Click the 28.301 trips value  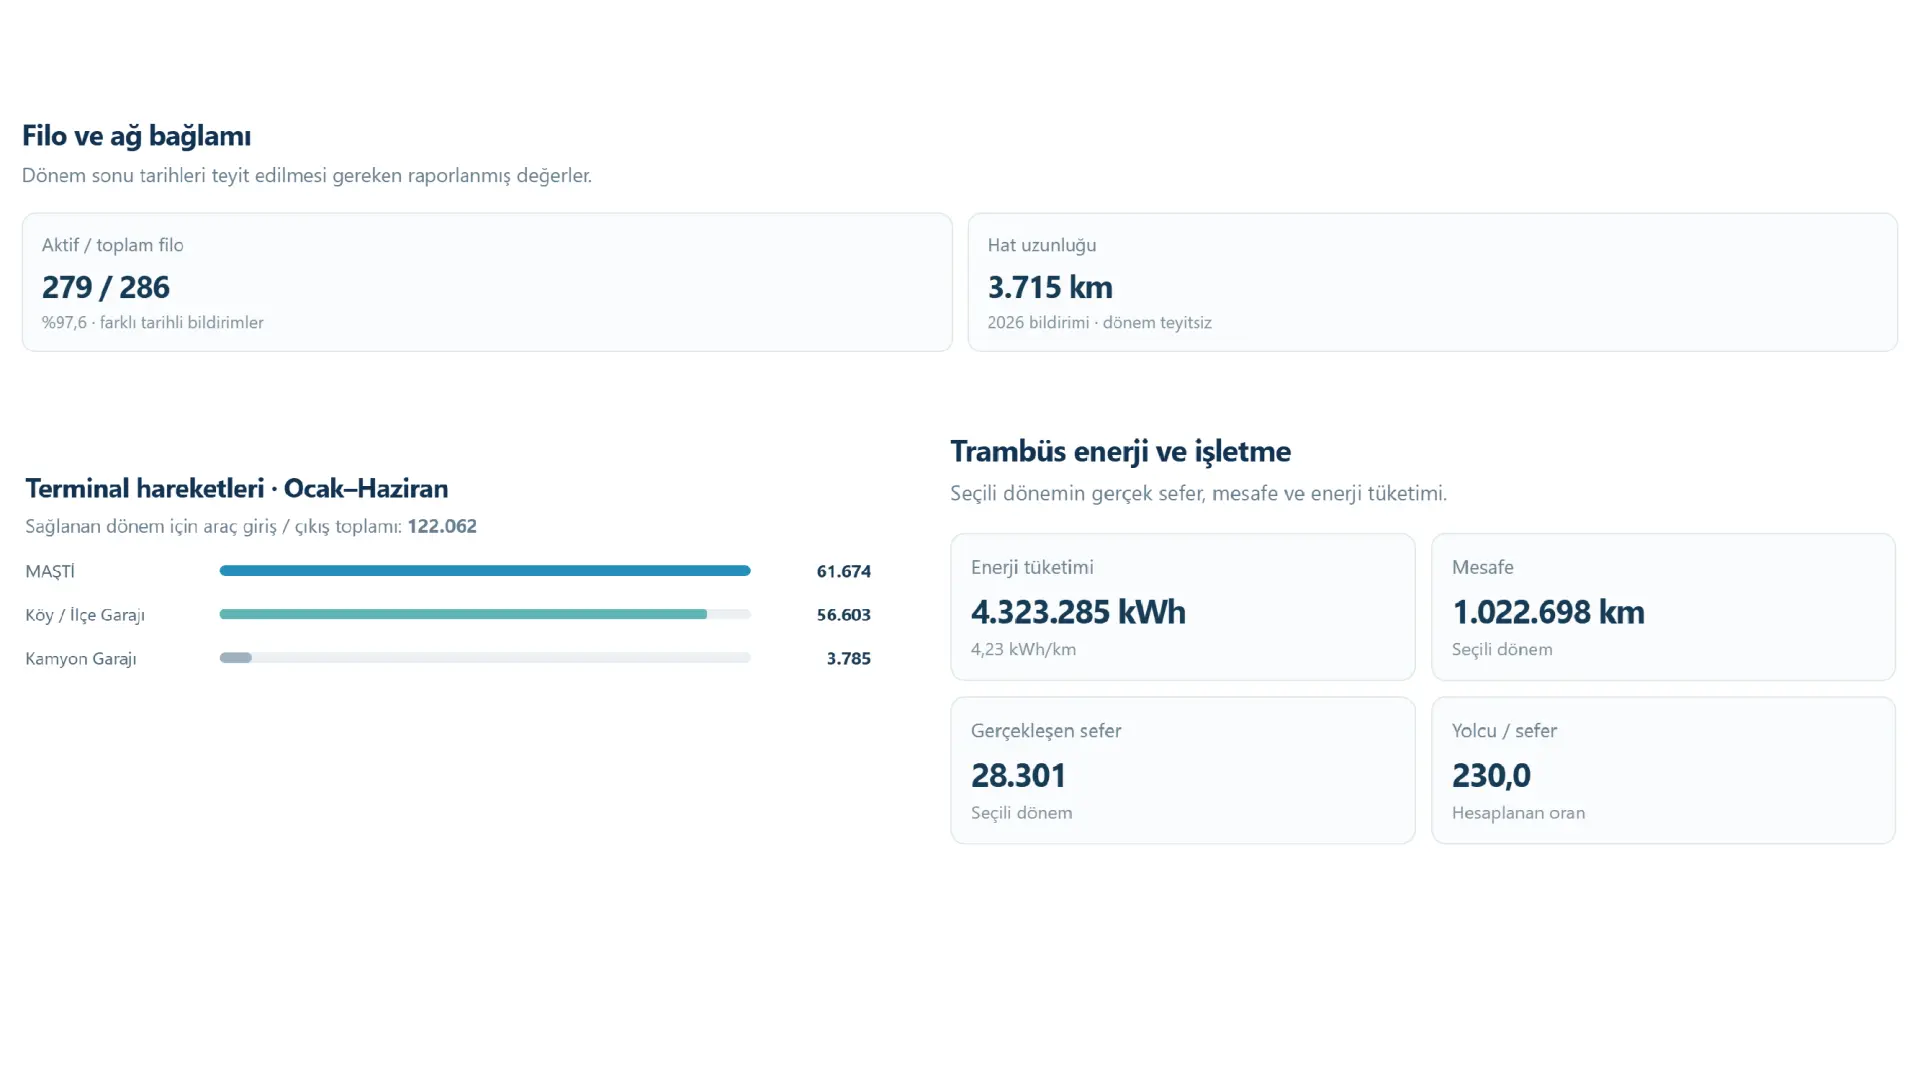(1018, 775)
